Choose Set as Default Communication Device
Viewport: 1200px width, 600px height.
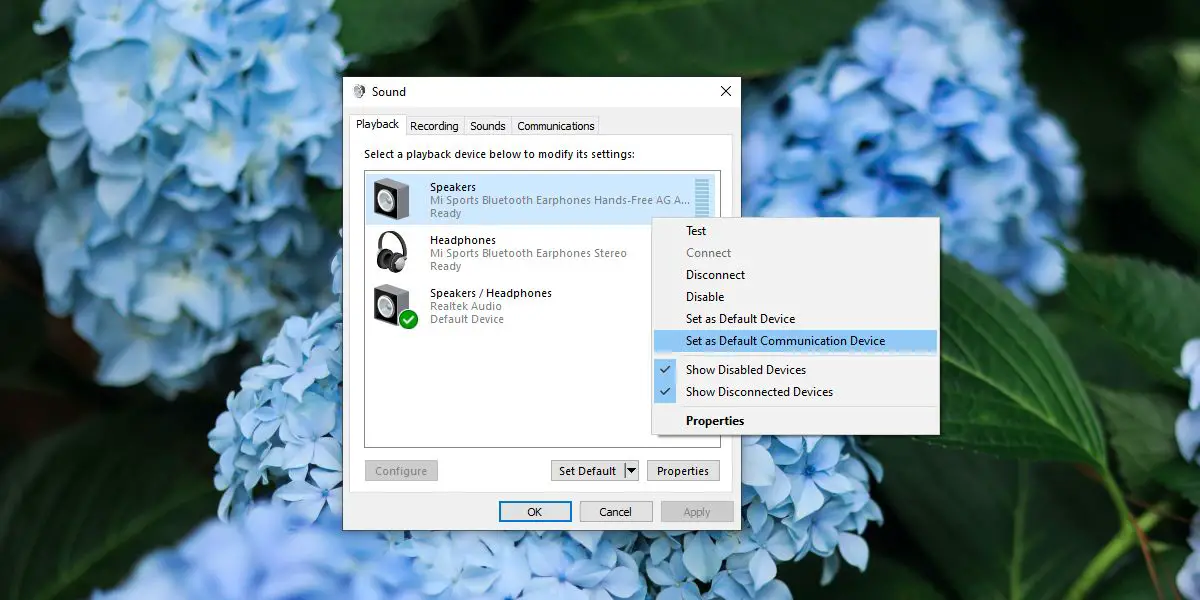[795, 341]
